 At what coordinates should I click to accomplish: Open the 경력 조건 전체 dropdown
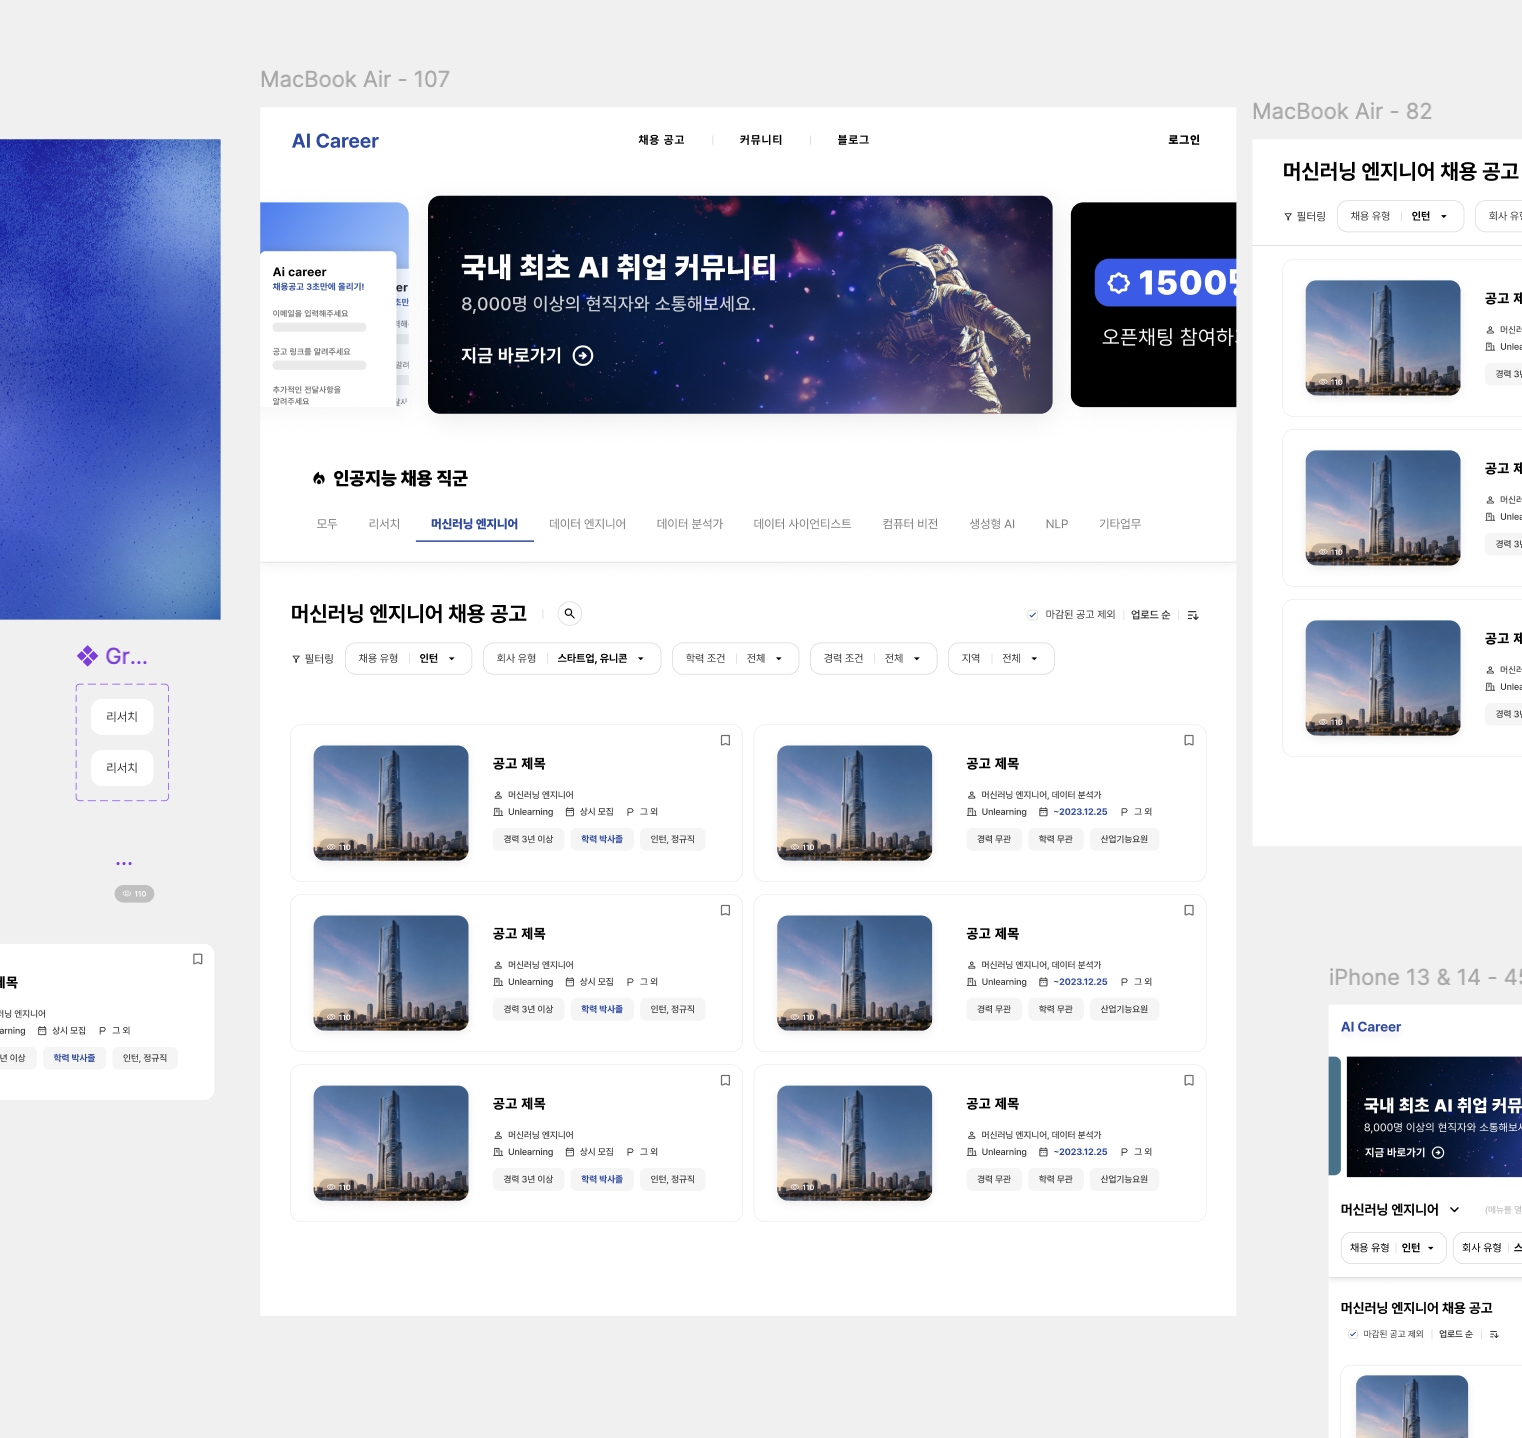[873, 659]
